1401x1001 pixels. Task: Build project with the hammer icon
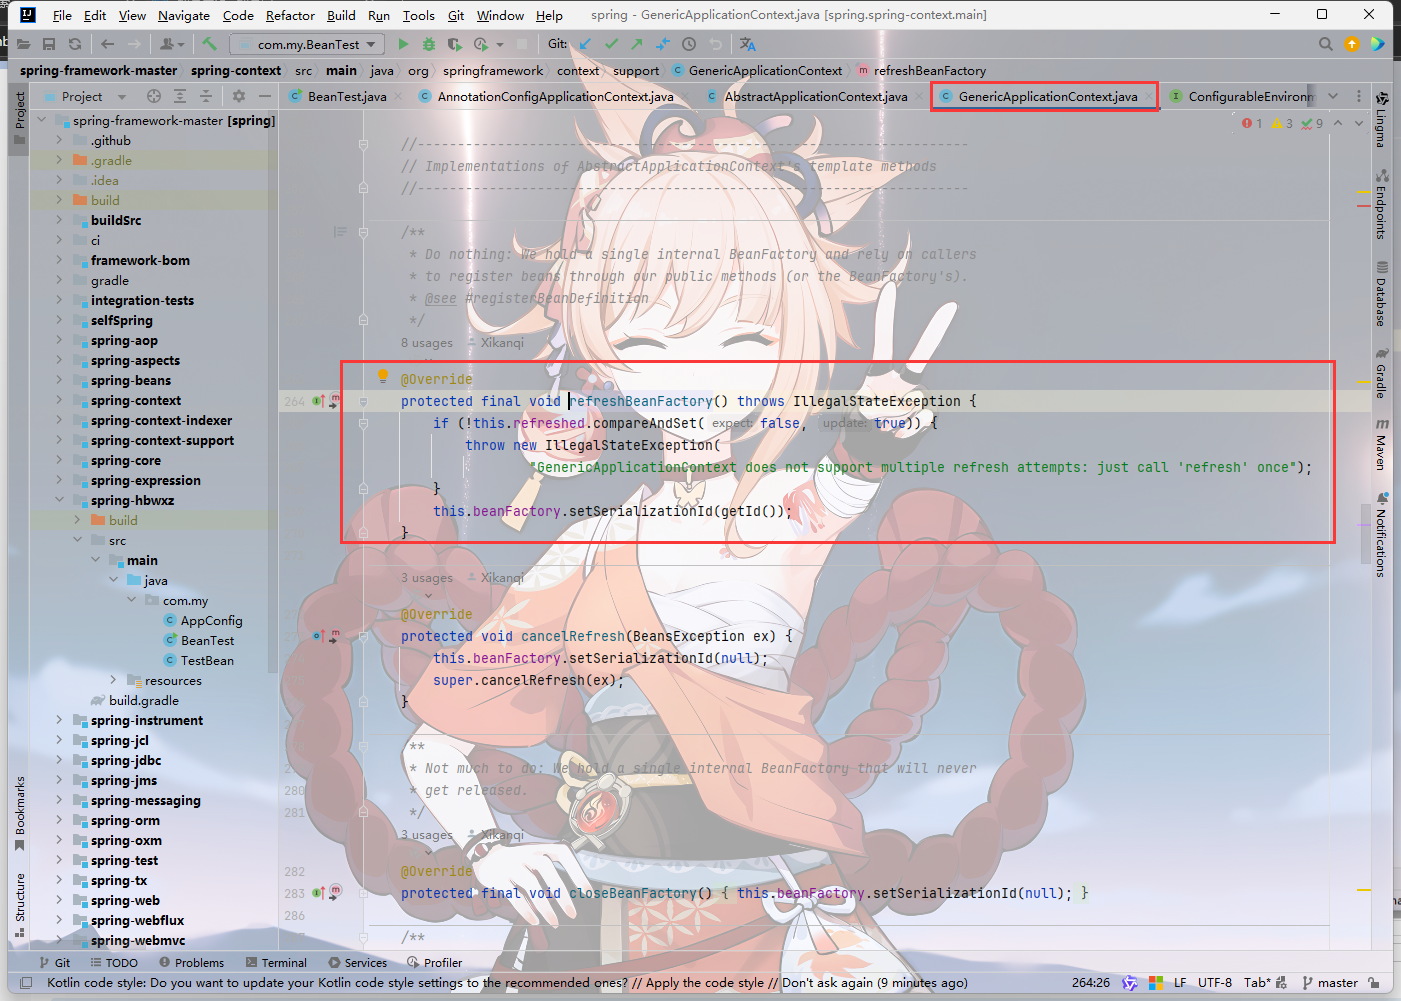click(x=209, y=44)
